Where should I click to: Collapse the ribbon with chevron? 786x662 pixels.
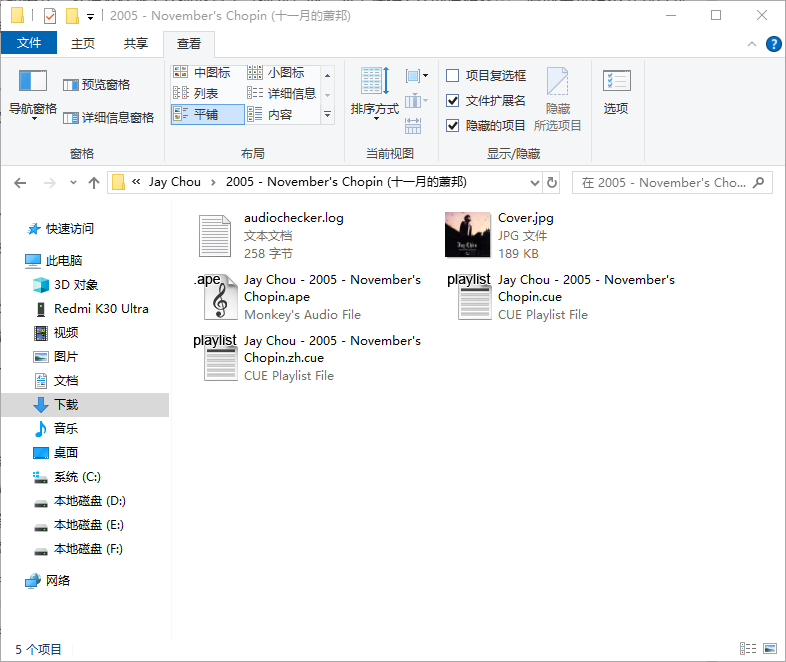pyautogui.click(x=751, y=44)
